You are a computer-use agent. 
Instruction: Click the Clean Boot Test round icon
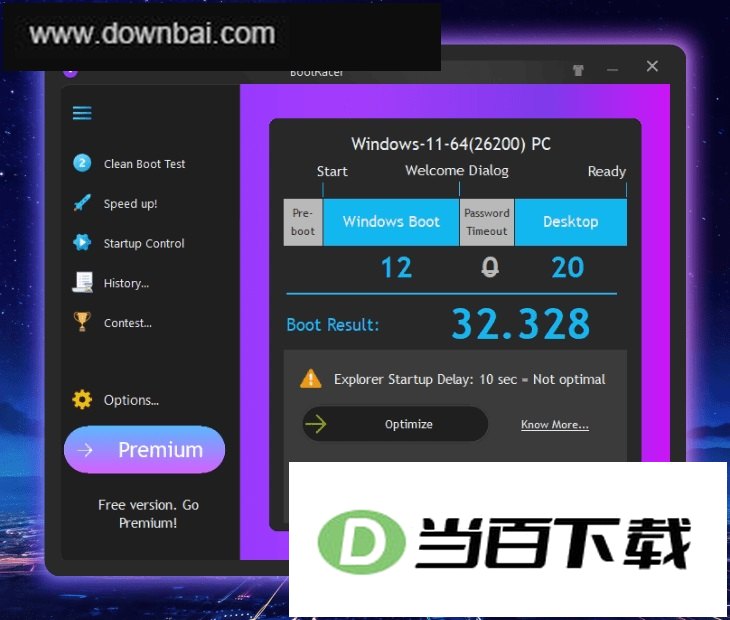tap(82, 163)
